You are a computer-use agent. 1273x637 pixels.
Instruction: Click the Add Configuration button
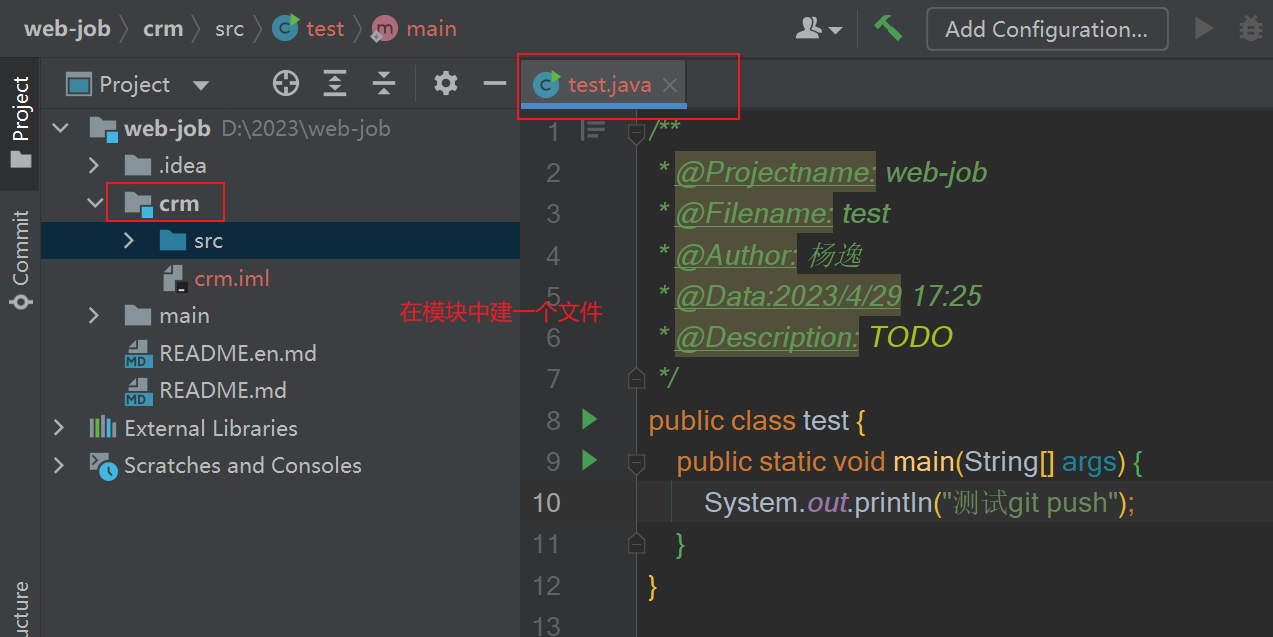1046,29
